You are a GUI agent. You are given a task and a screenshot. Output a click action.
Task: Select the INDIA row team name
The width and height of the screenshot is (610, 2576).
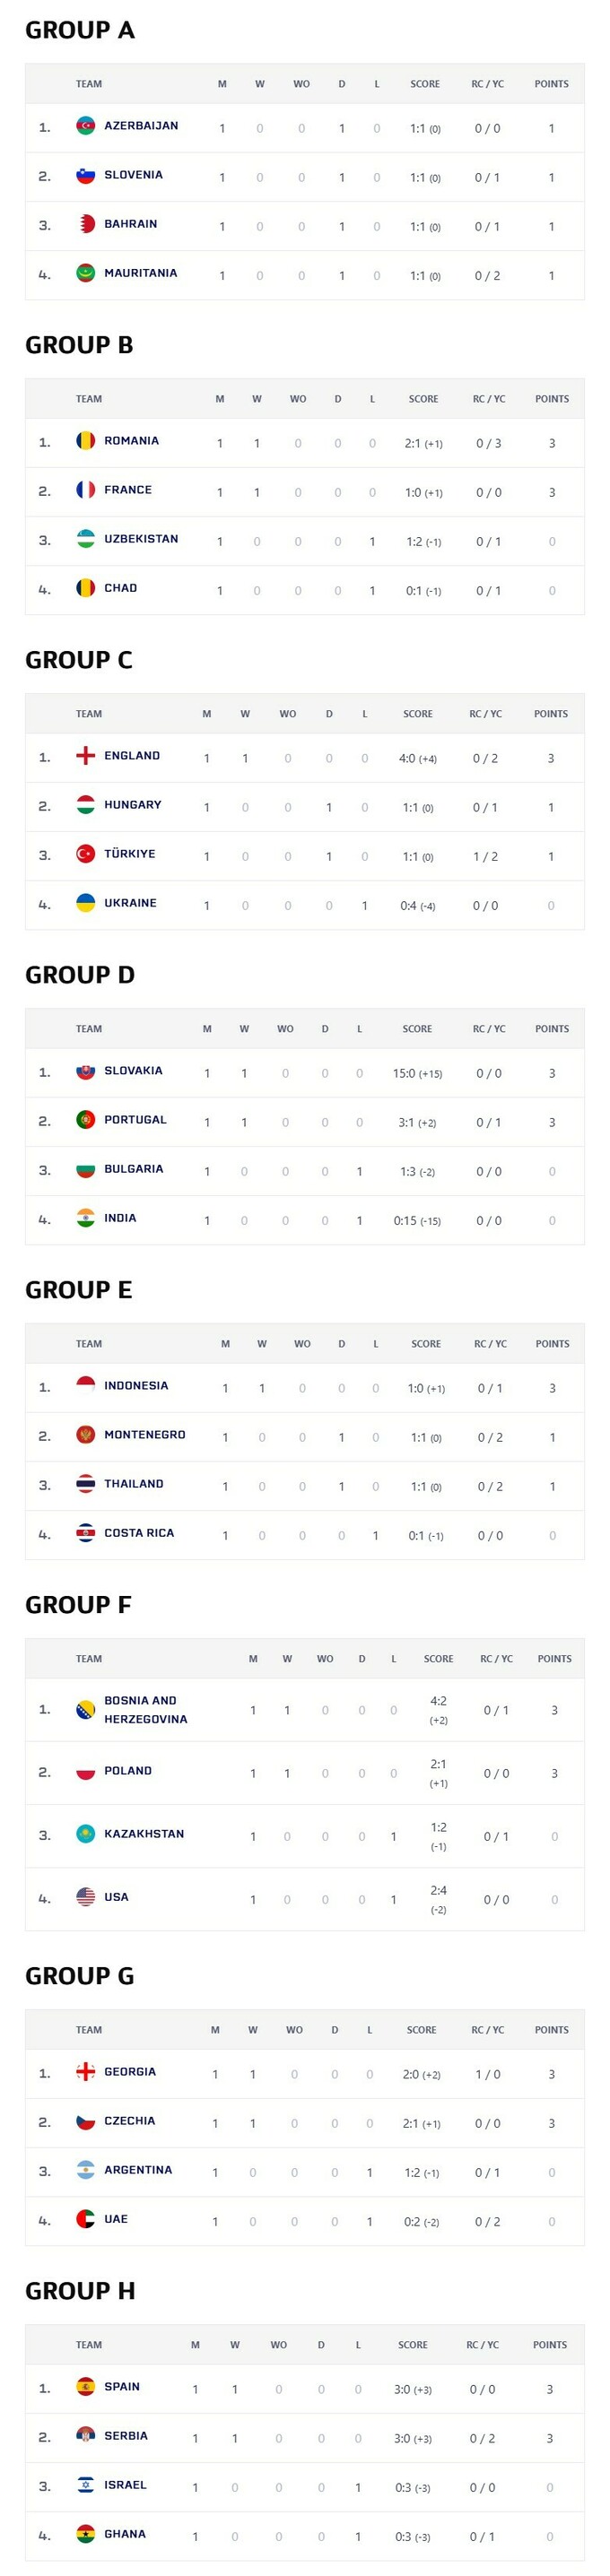(120, 1218)
